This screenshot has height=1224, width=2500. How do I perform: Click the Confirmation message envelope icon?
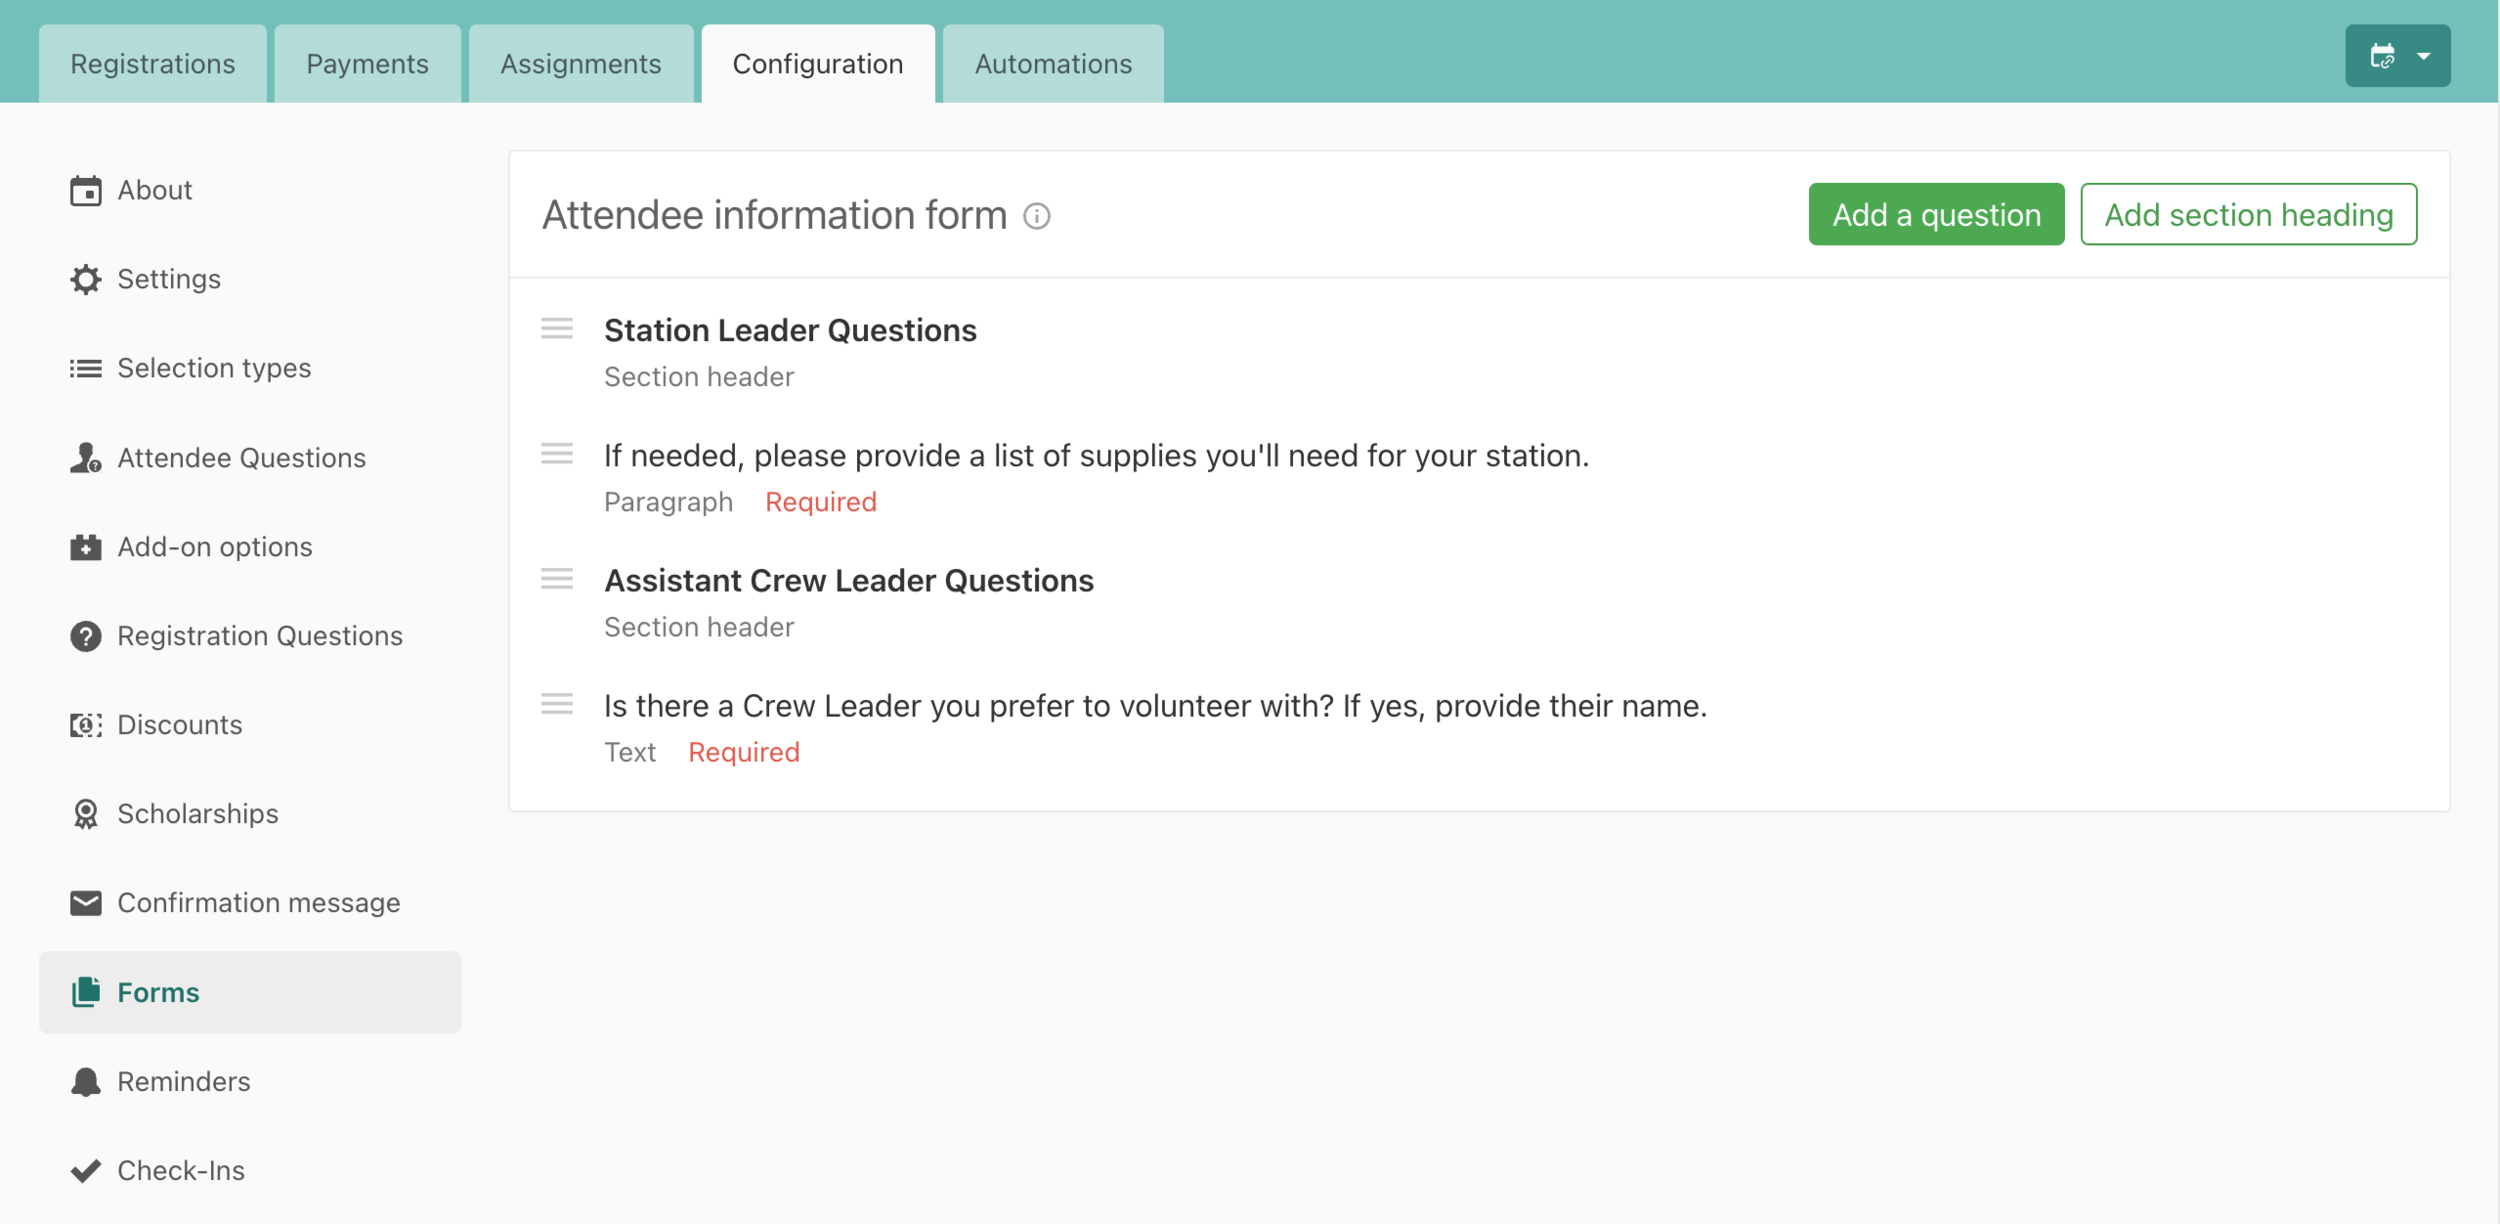pos(86,903)
